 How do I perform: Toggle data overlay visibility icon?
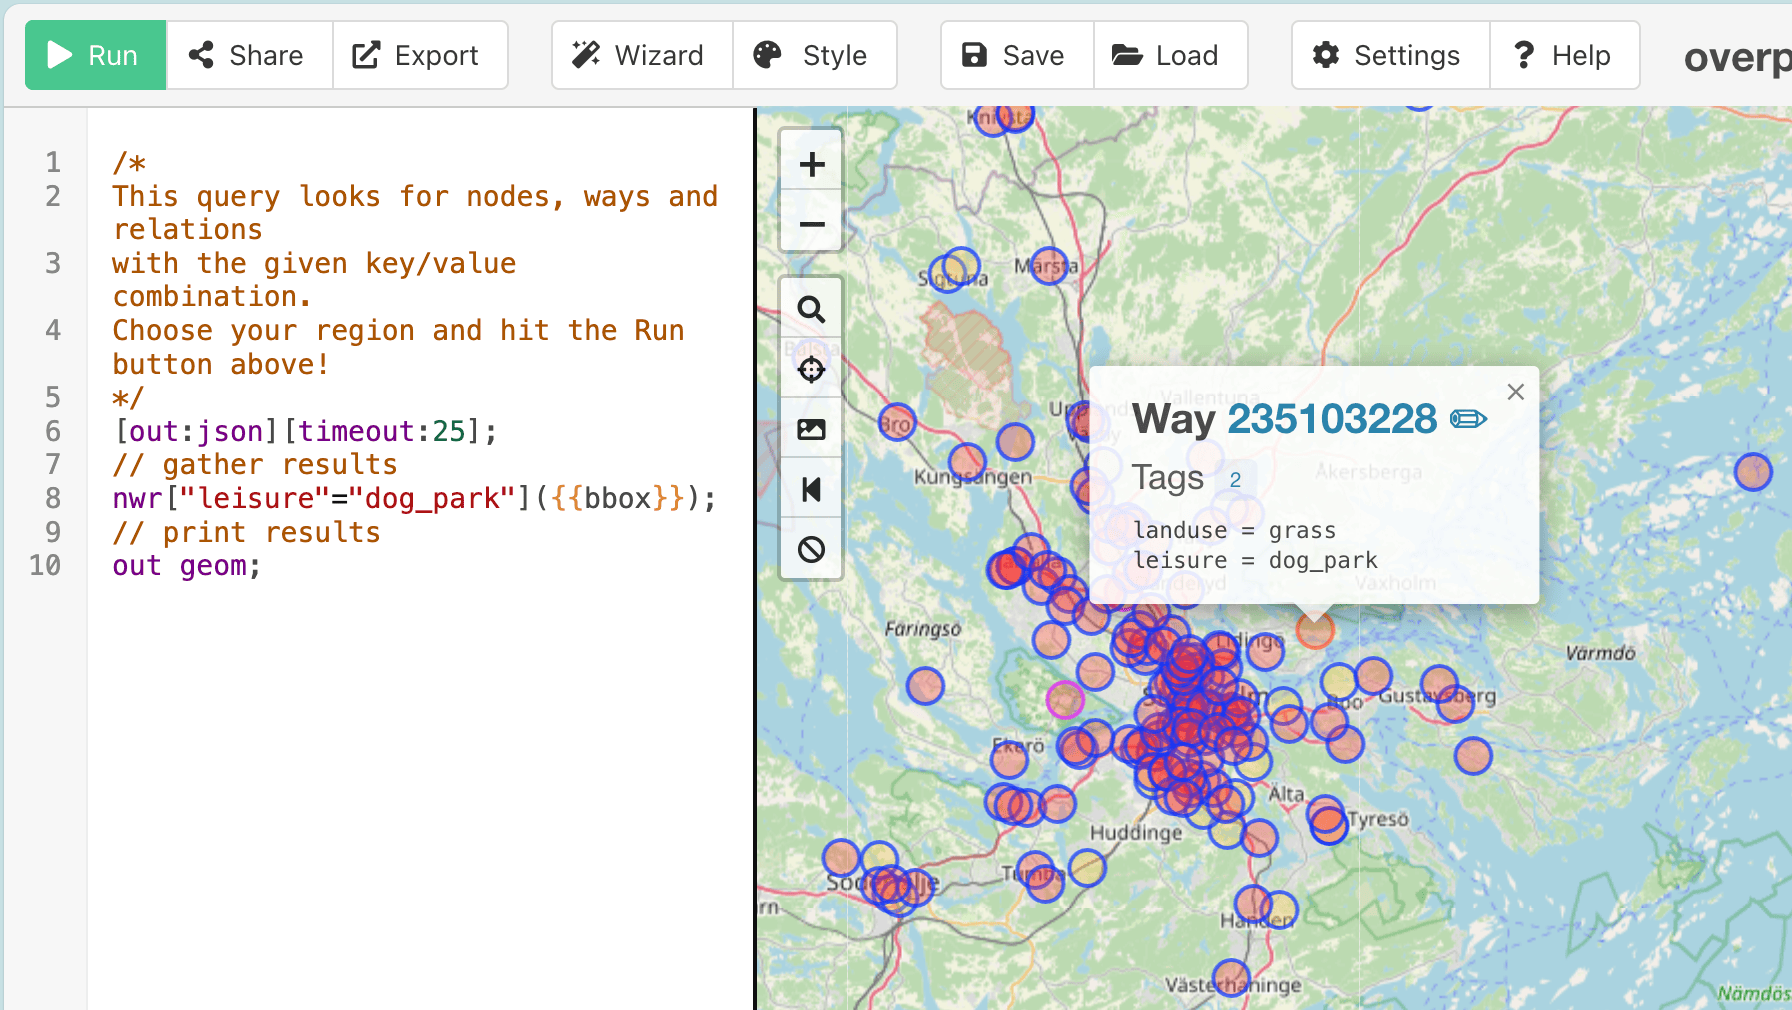pos(811,549)
